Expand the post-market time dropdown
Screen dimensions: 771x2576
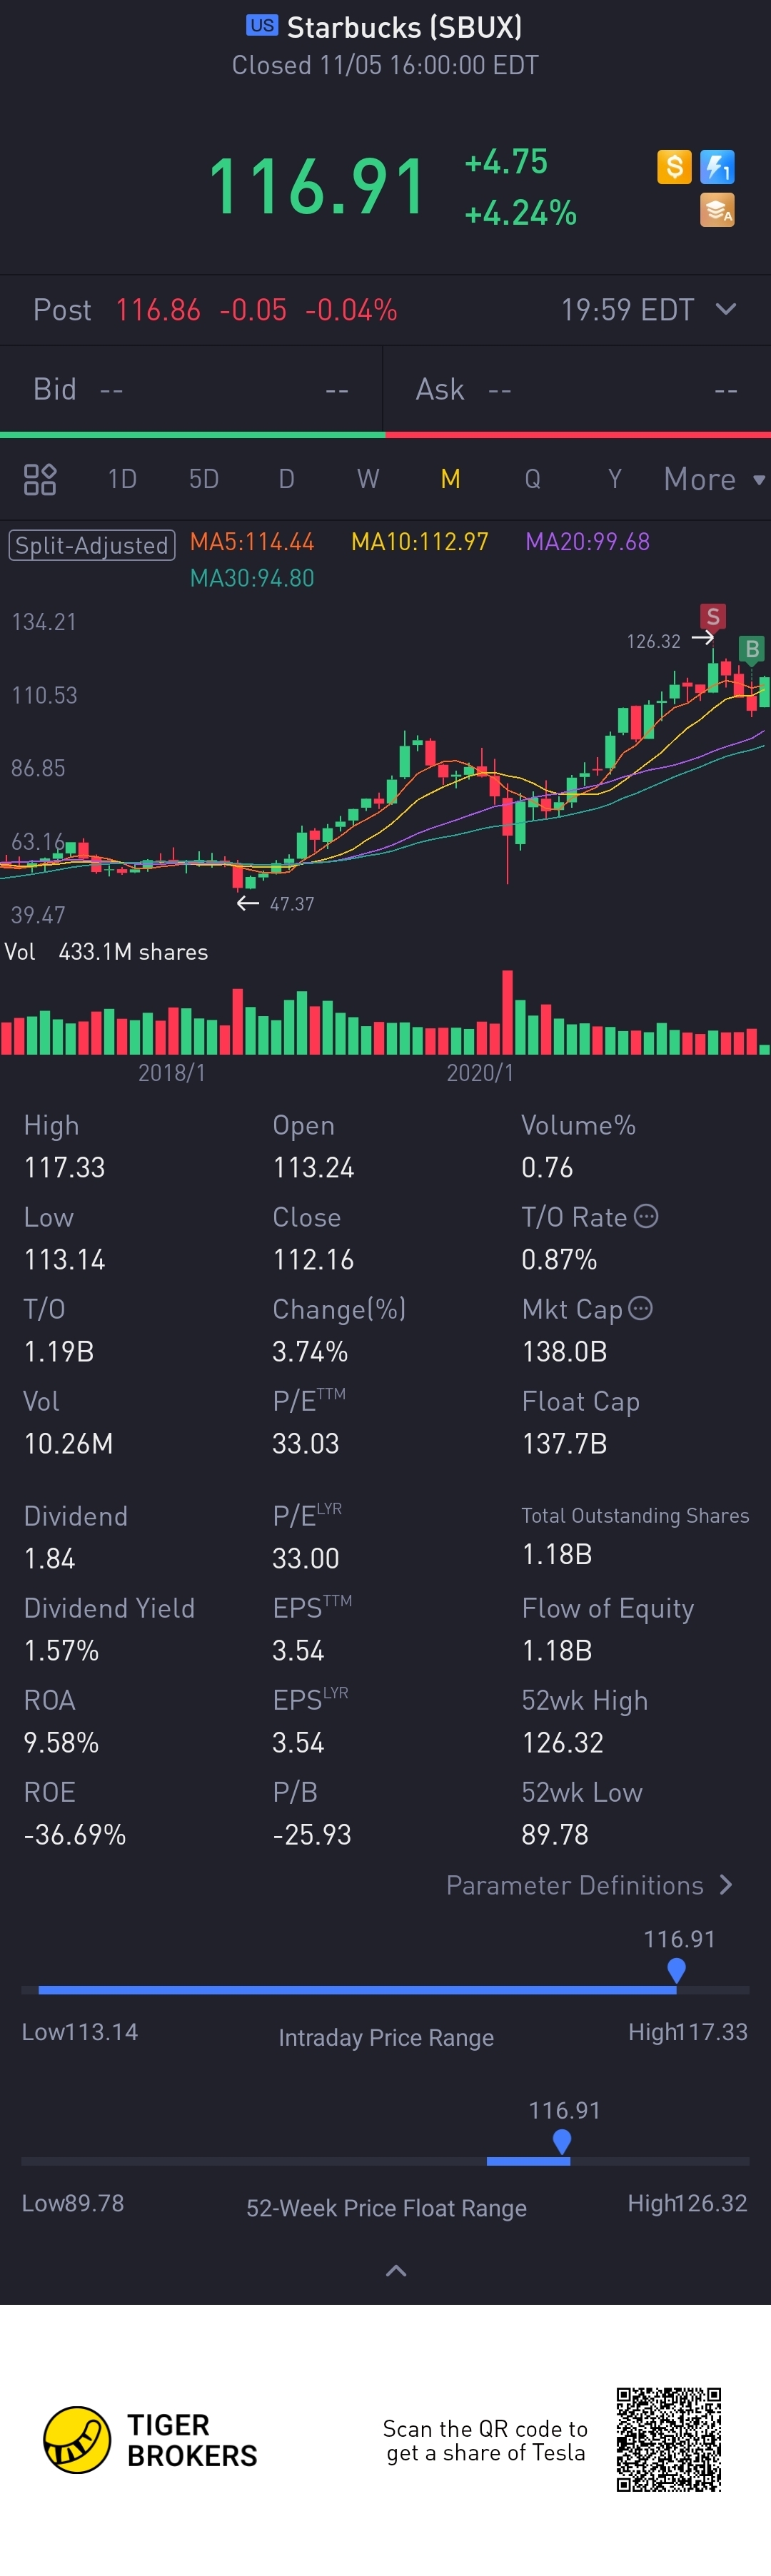point(727,309)
